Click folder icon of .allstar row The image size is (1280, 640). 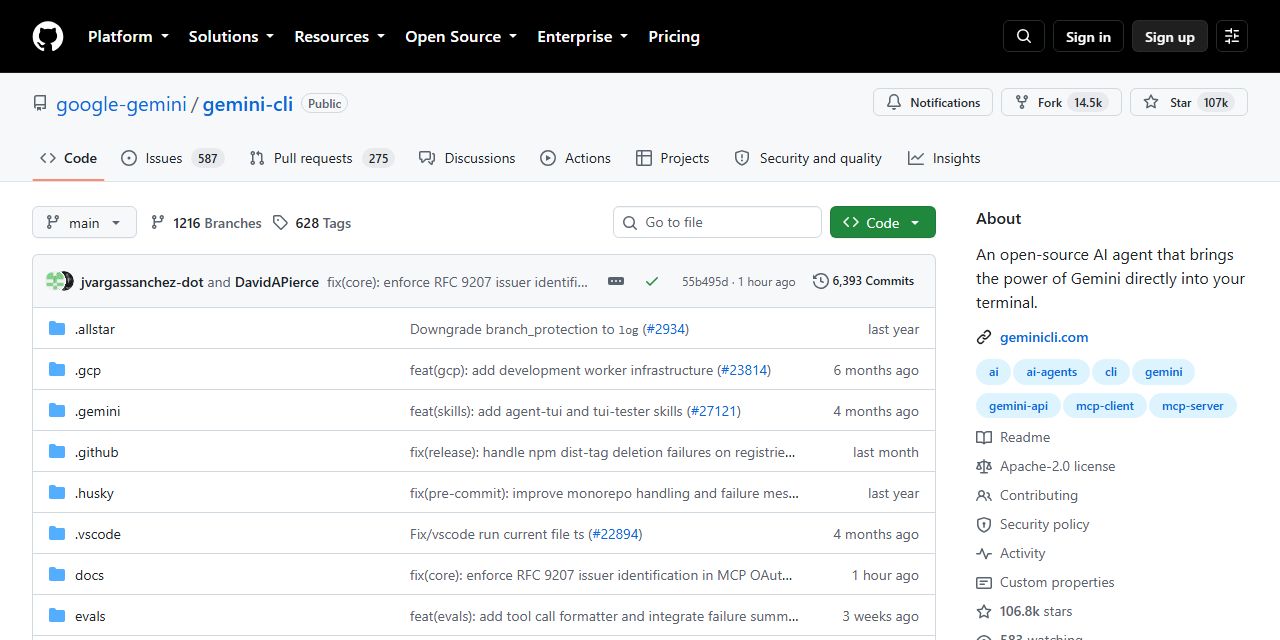[x=57, y=329]
